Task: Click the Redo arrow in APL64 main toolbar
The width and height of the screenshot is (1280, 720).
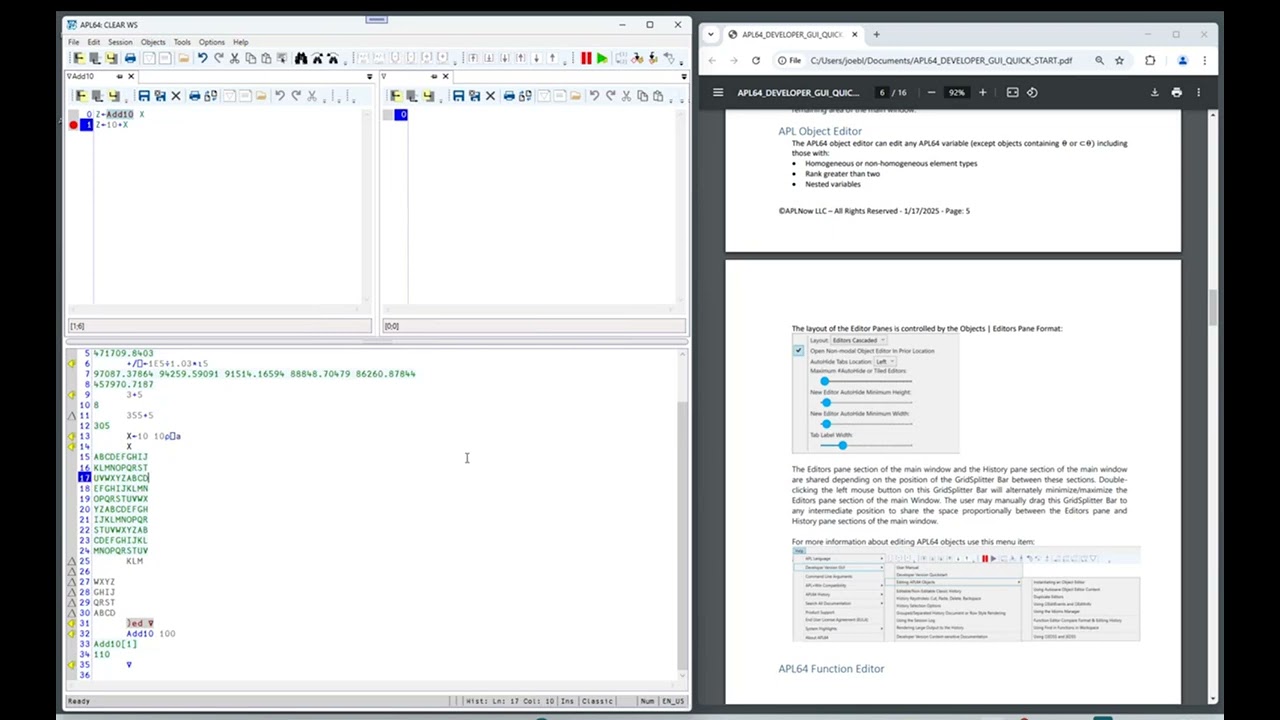Action: click(x=219, y=58)
